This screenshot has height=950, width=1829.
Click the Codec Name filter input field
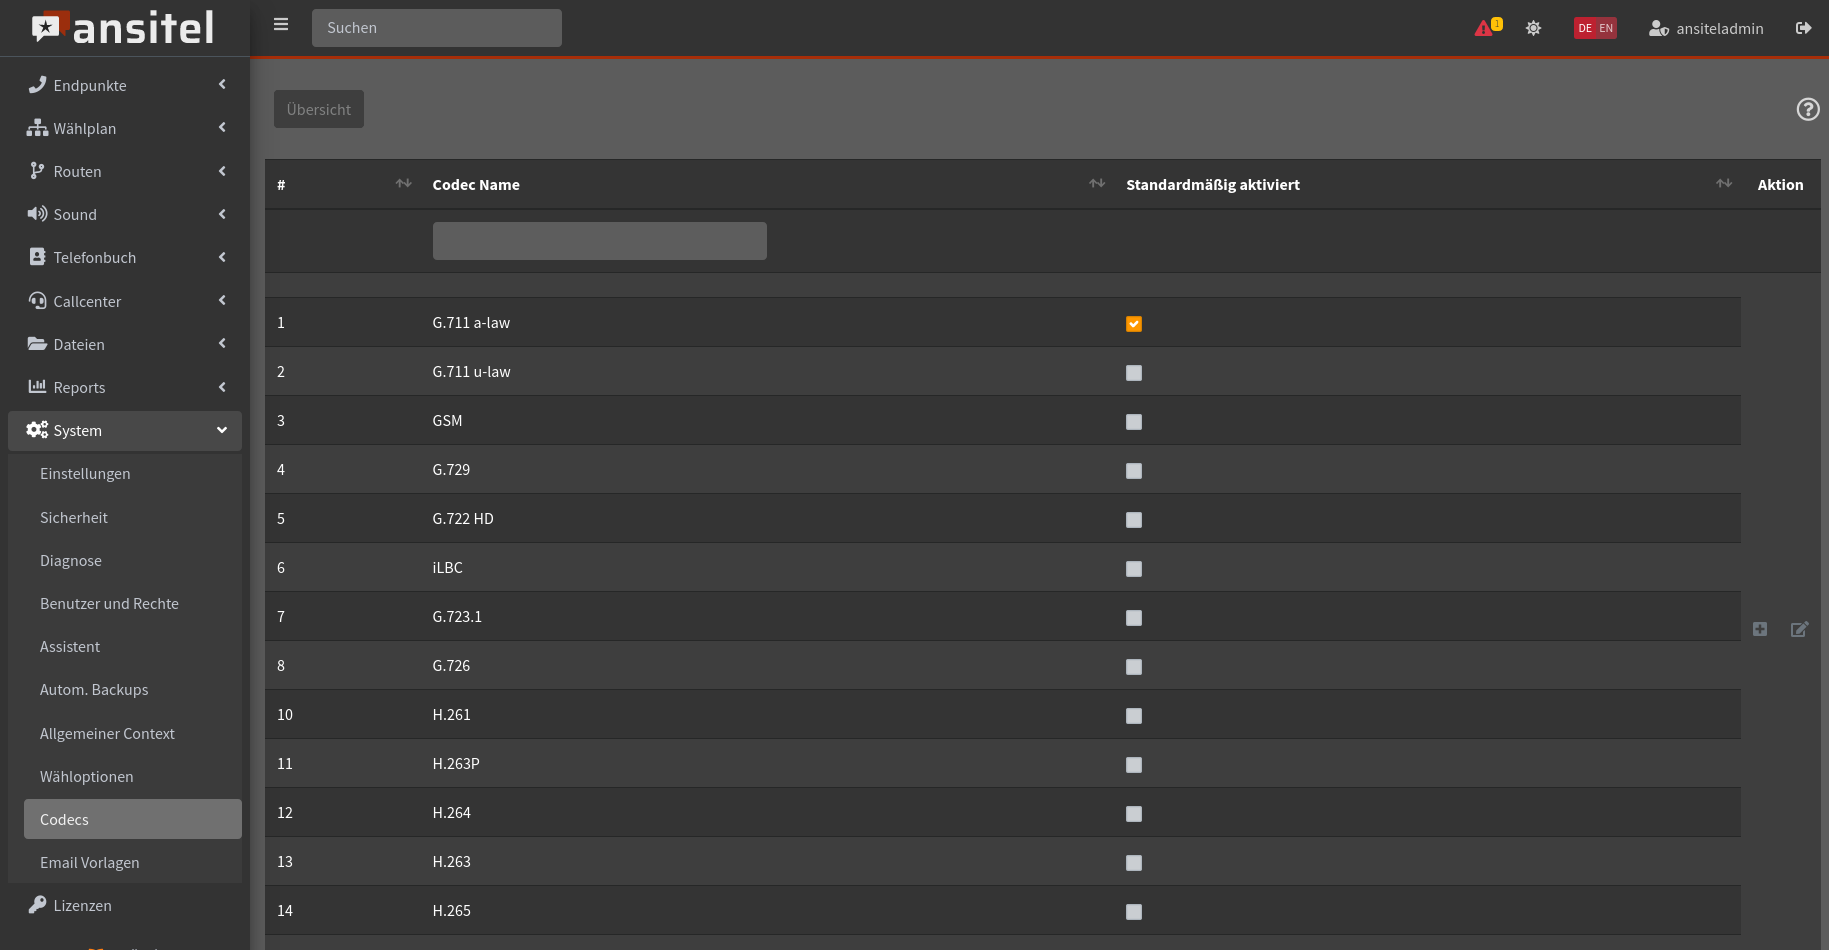point(599,241)
